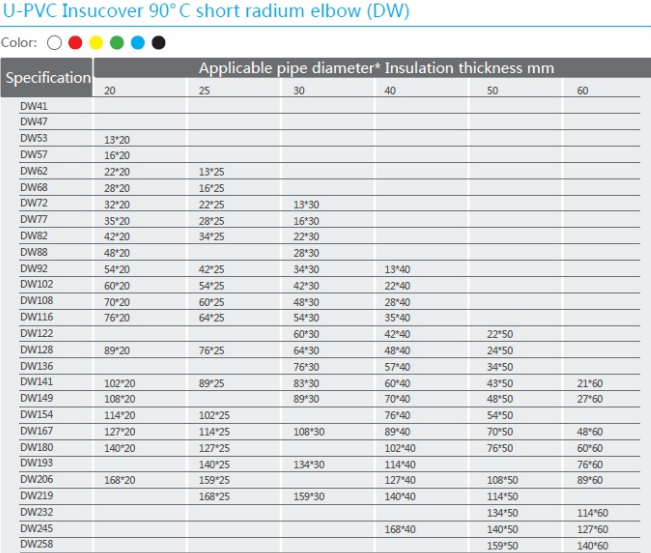The height and width of the screenshot is (553, 651).
Task: Select the DW141 row label
Action: 36,382
